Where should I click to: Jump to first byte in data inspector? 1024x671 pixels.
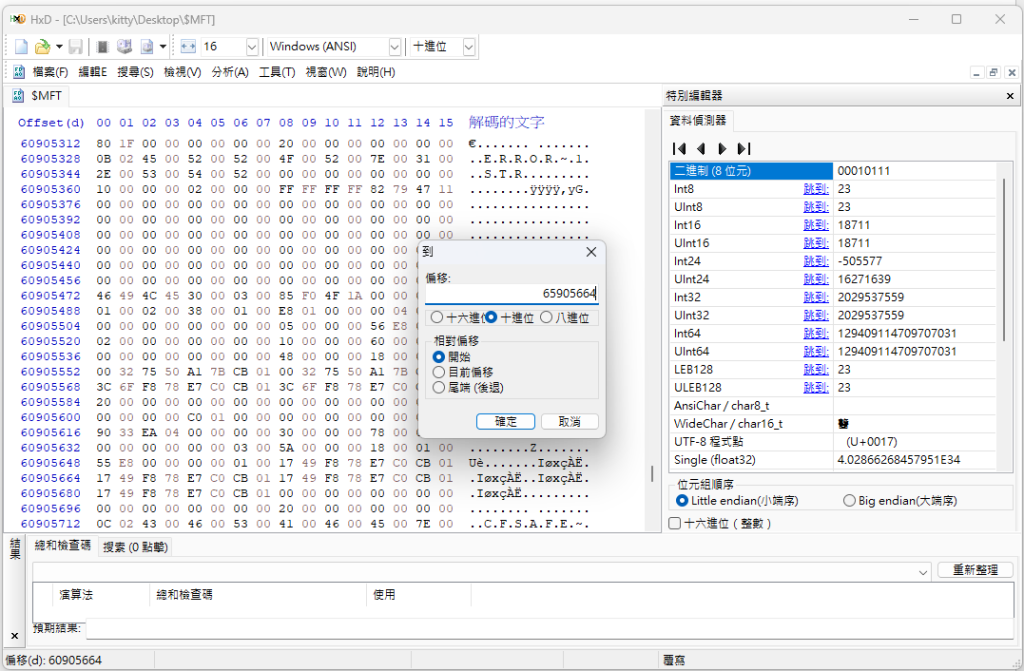[679, 148]
